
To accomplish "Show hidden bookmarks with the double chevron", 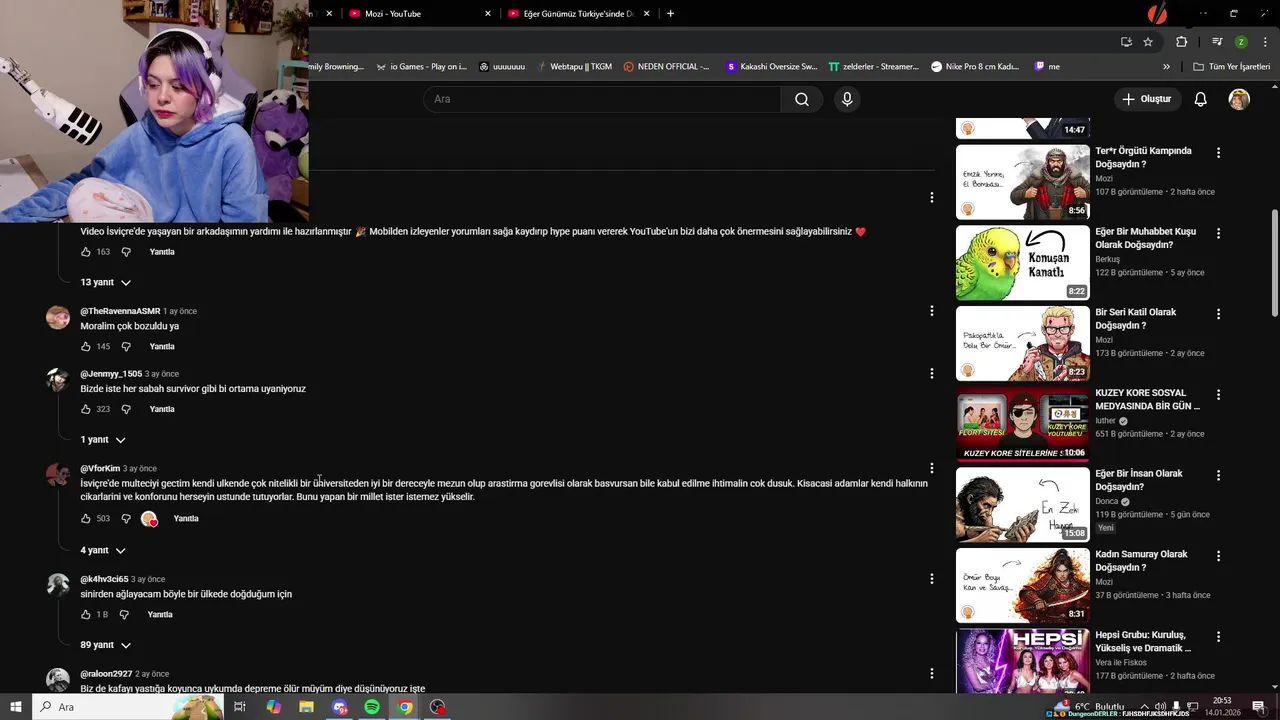I will 1166,67.
